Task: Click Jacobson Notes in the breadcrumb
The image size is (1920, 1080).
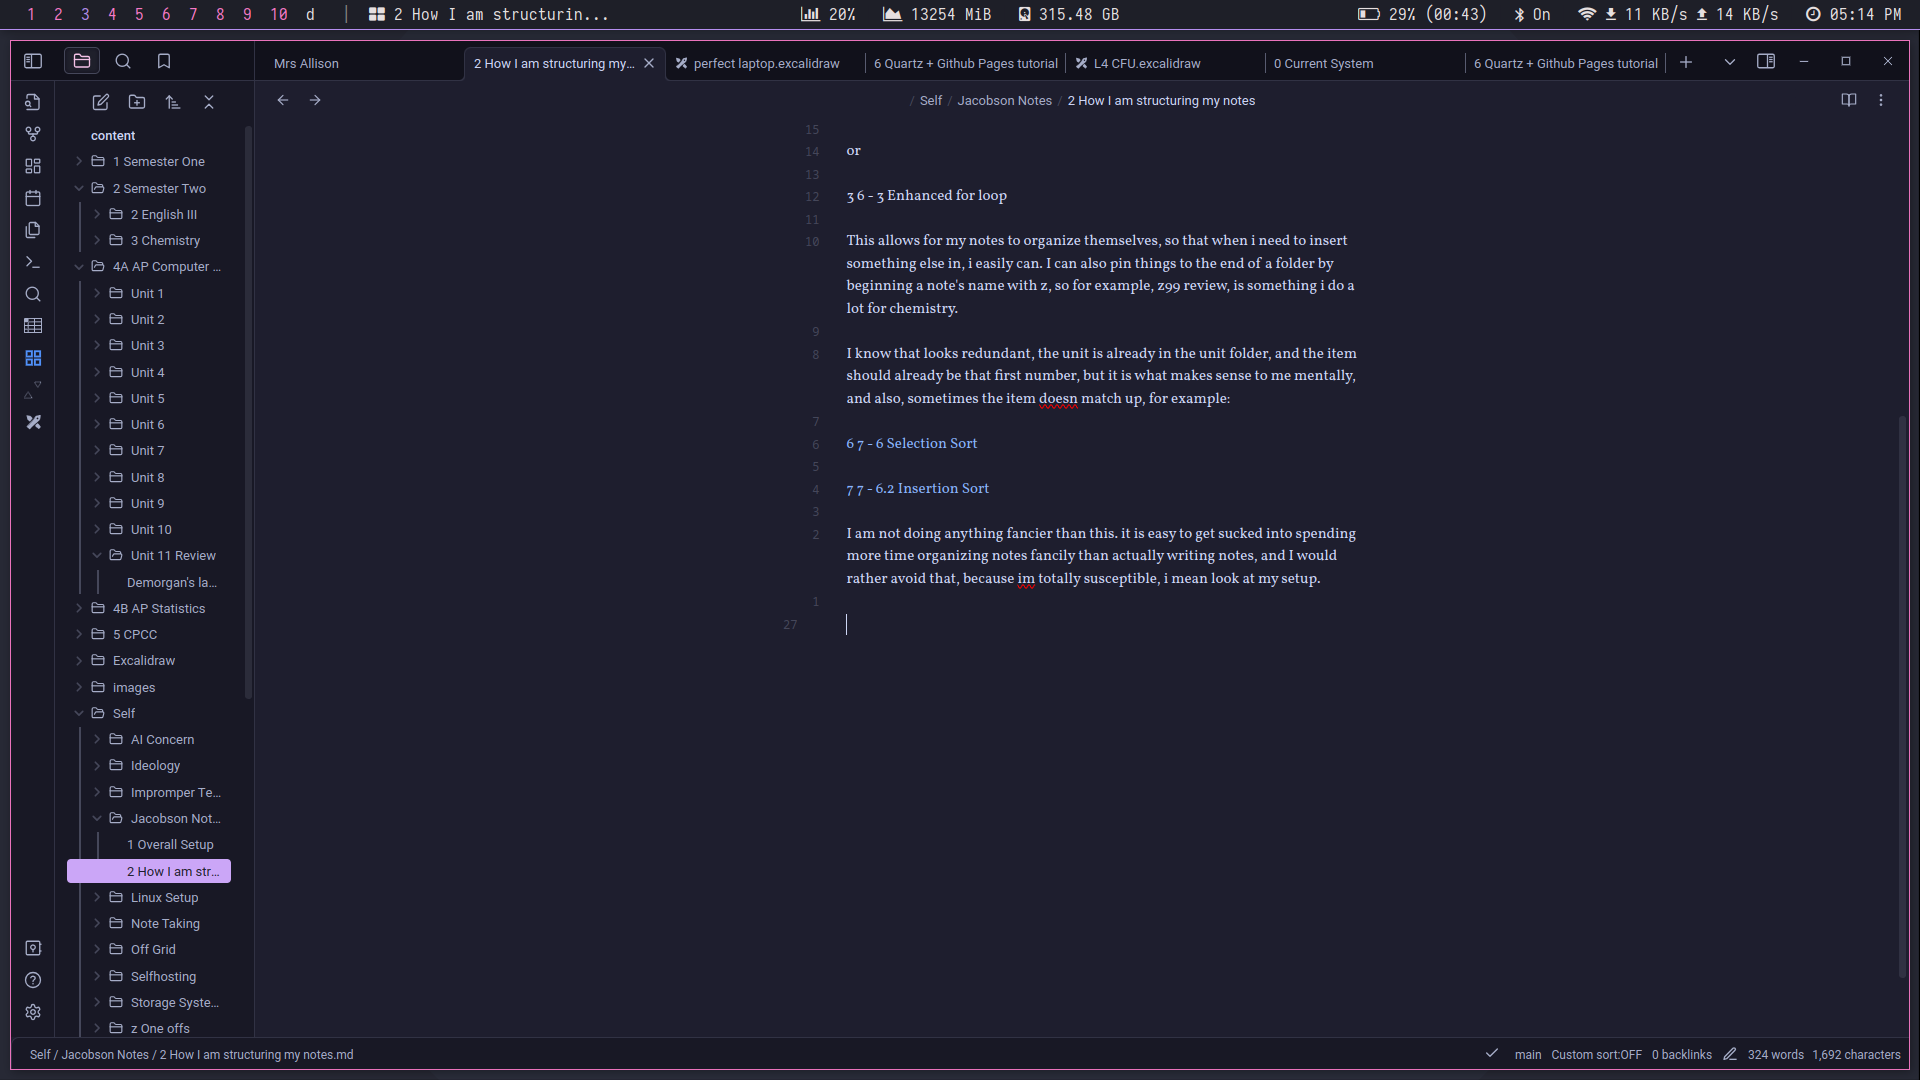Action: [x=1004, y=101]
